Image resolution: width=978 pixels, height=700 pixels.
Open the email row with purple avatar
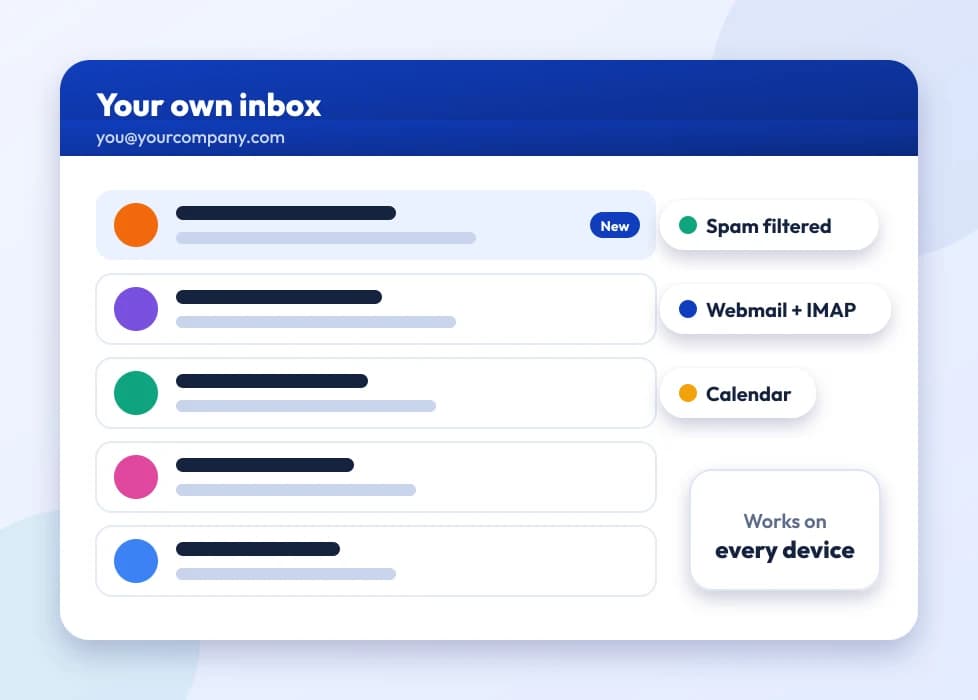(x=376, y=309)
